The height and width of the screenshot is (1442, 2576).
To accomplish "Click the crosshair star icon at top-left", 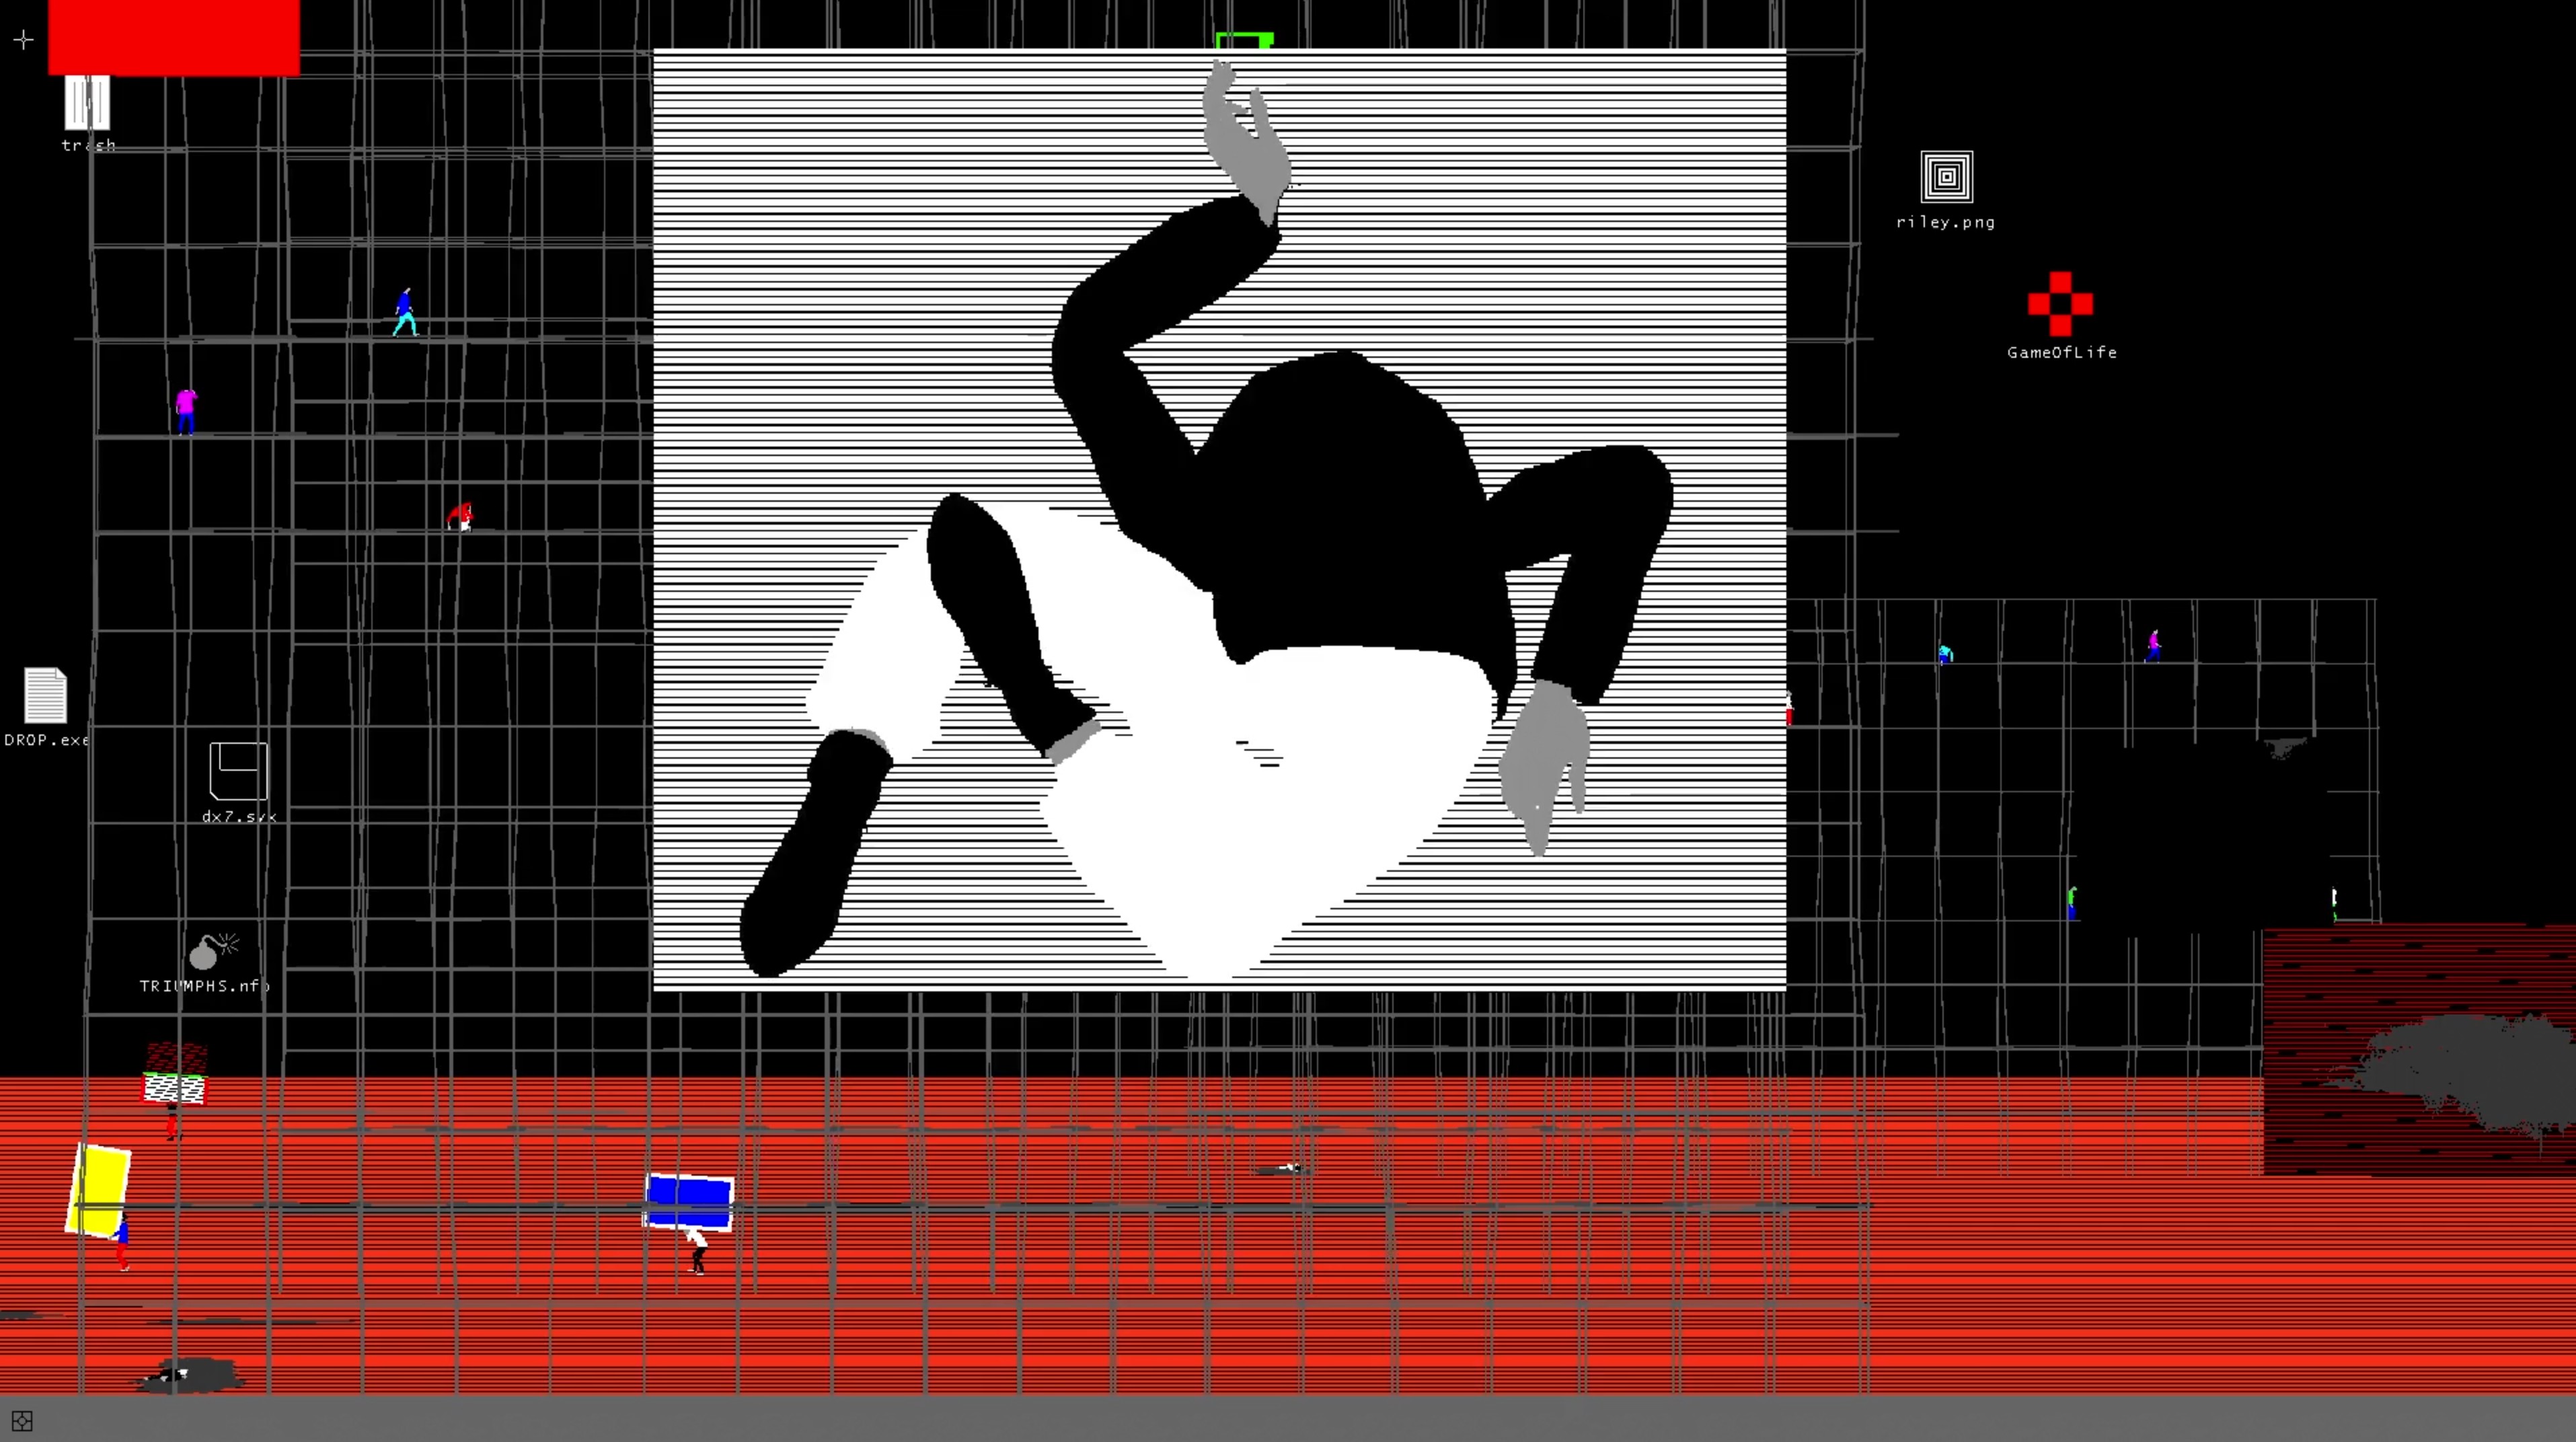I will [x=24, y=40].
